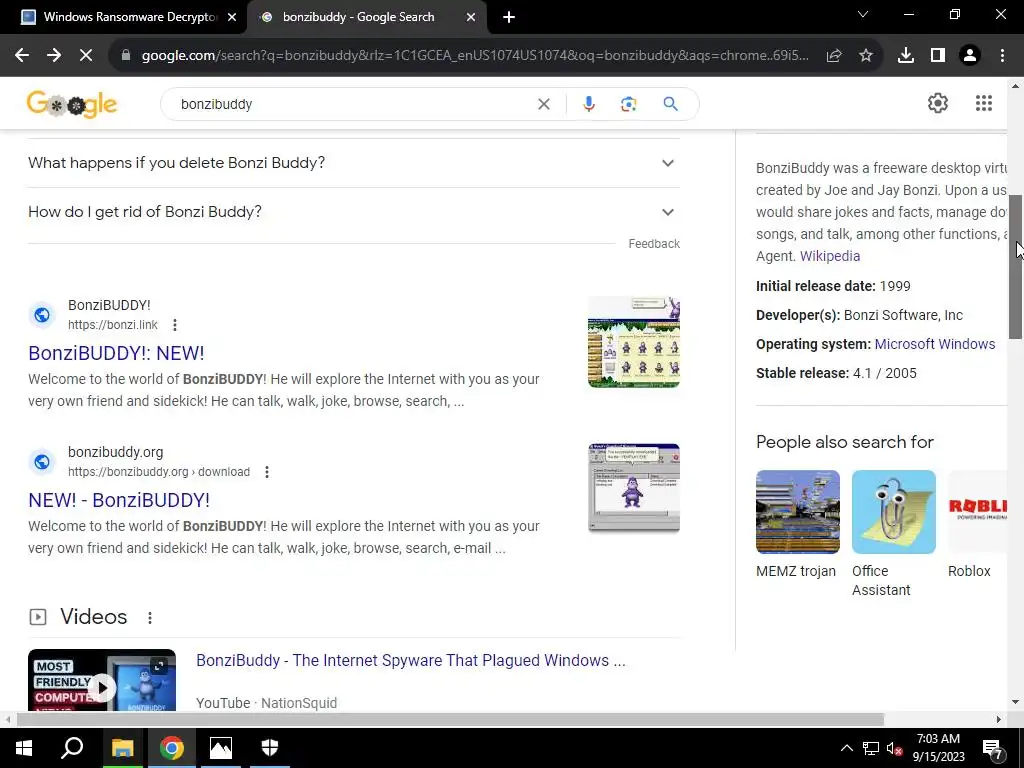Open taskbar clock showing 7:03 AM

pos(938,748)
